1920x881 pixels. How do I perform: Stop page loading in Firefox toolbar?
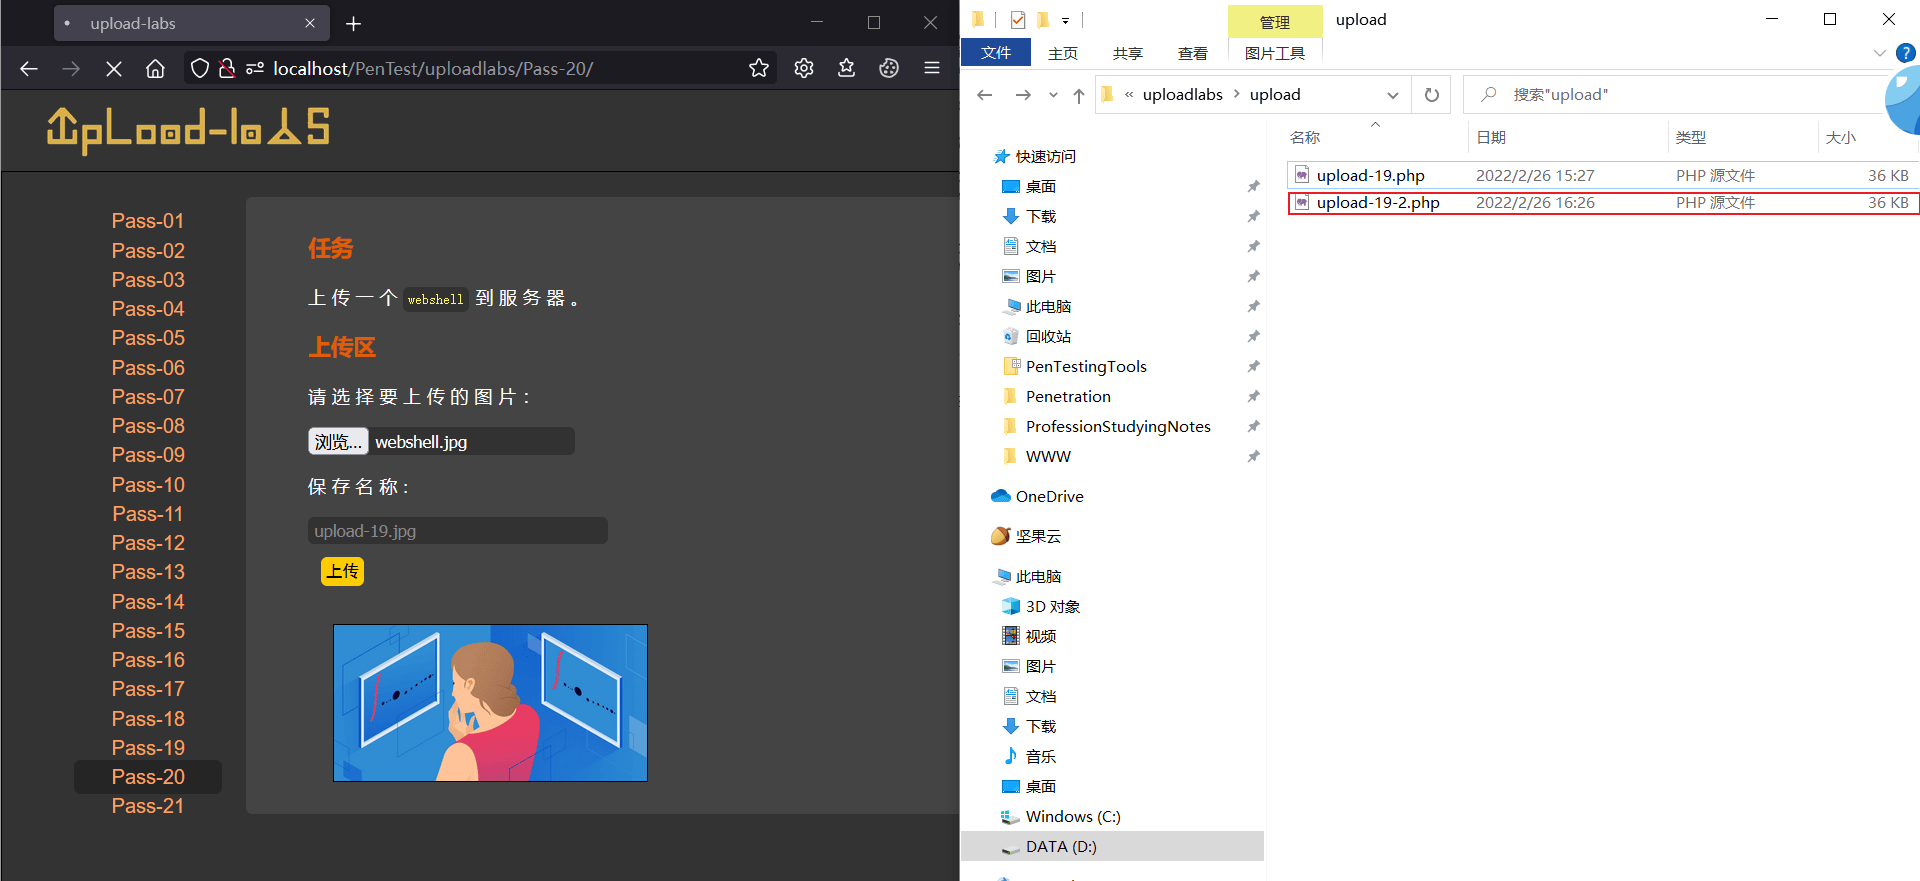tap(114, 68)
